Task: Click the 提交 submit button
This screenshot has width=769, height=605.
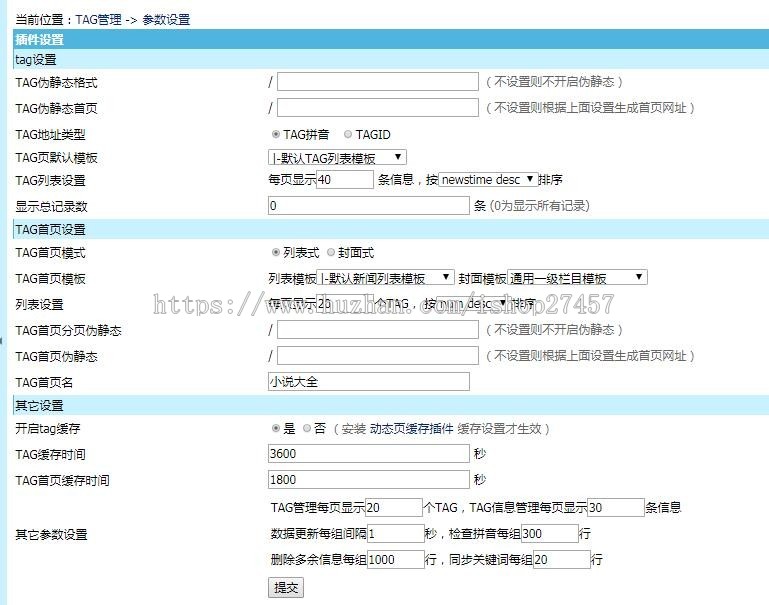Action: [x=286, y=587]
